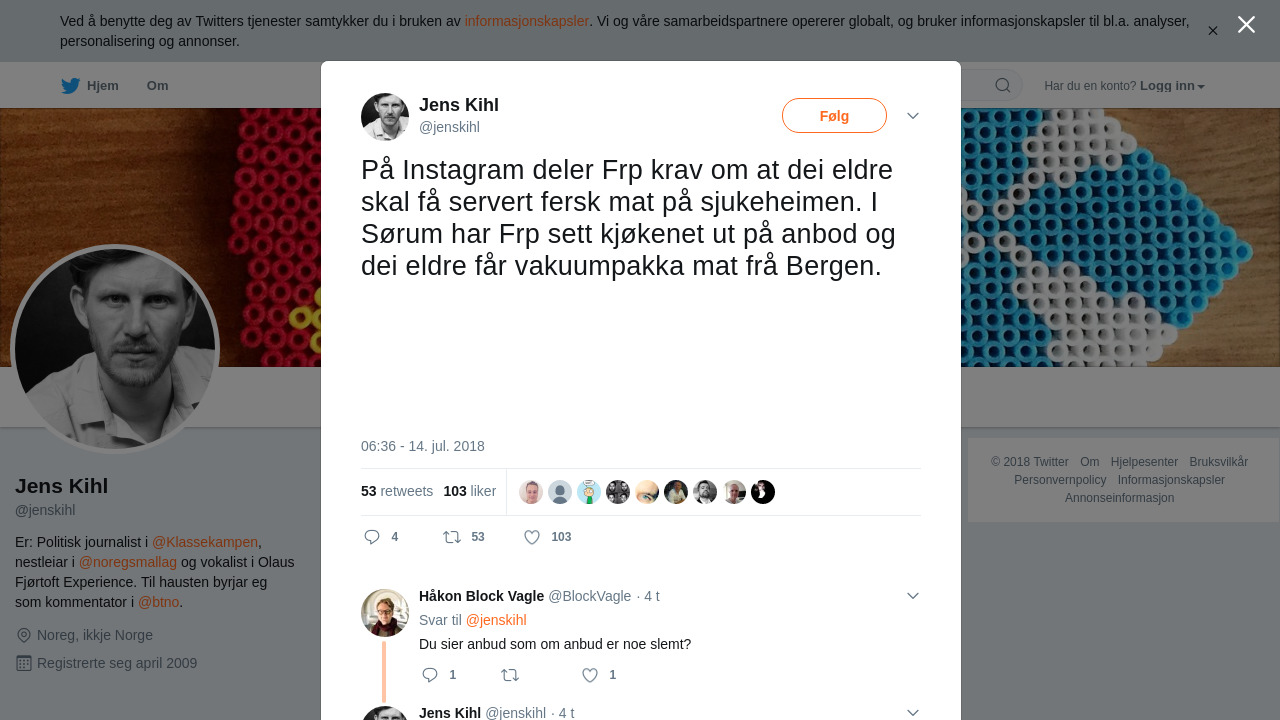
Task: Click Jens Kihl's avatar in tweet header
Action: (x=385, y=117)
